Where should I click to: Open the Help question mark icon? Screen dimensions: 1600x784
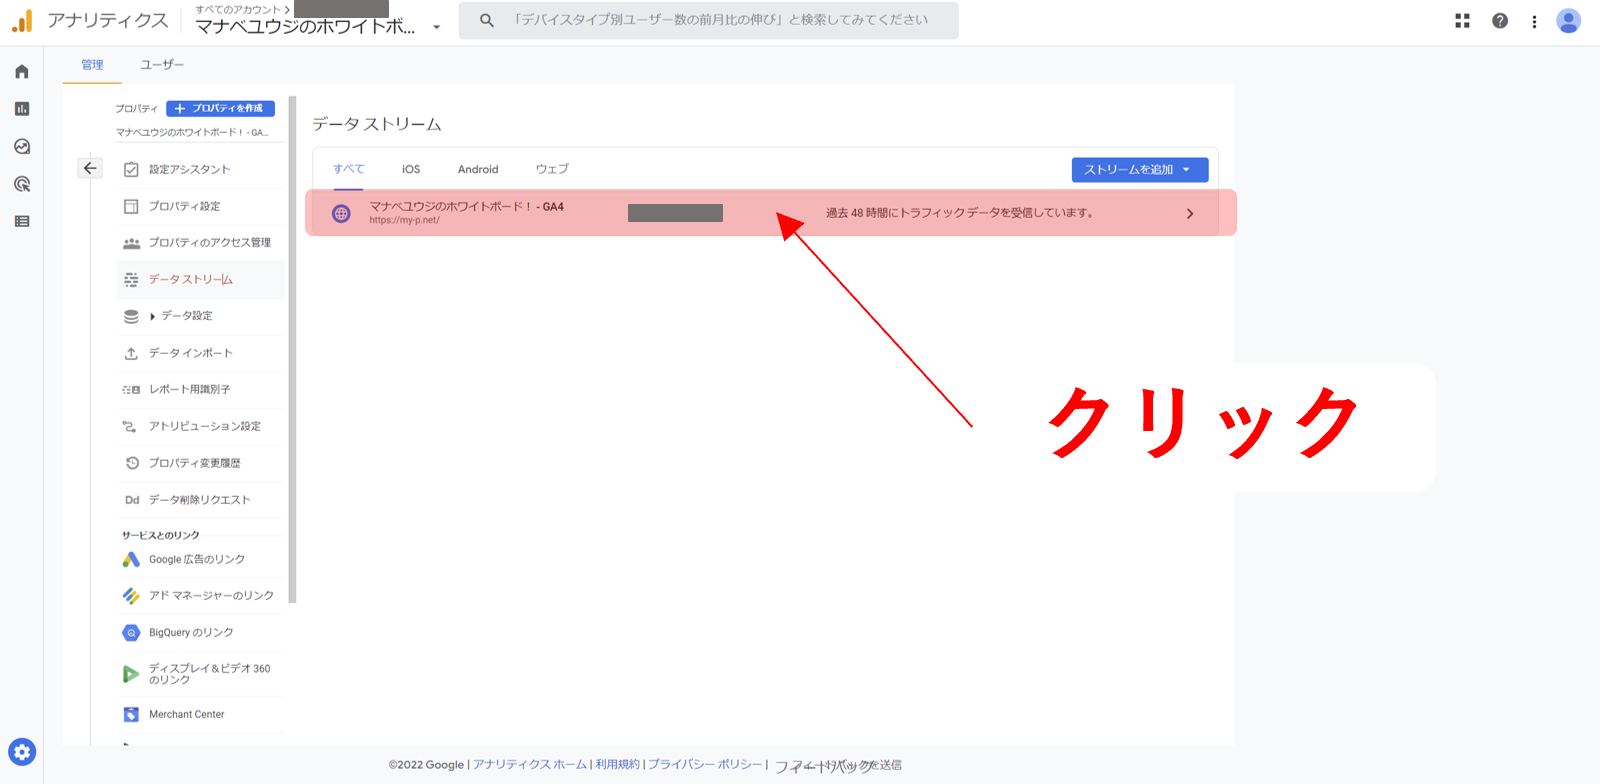click(x=1500, y=20)
